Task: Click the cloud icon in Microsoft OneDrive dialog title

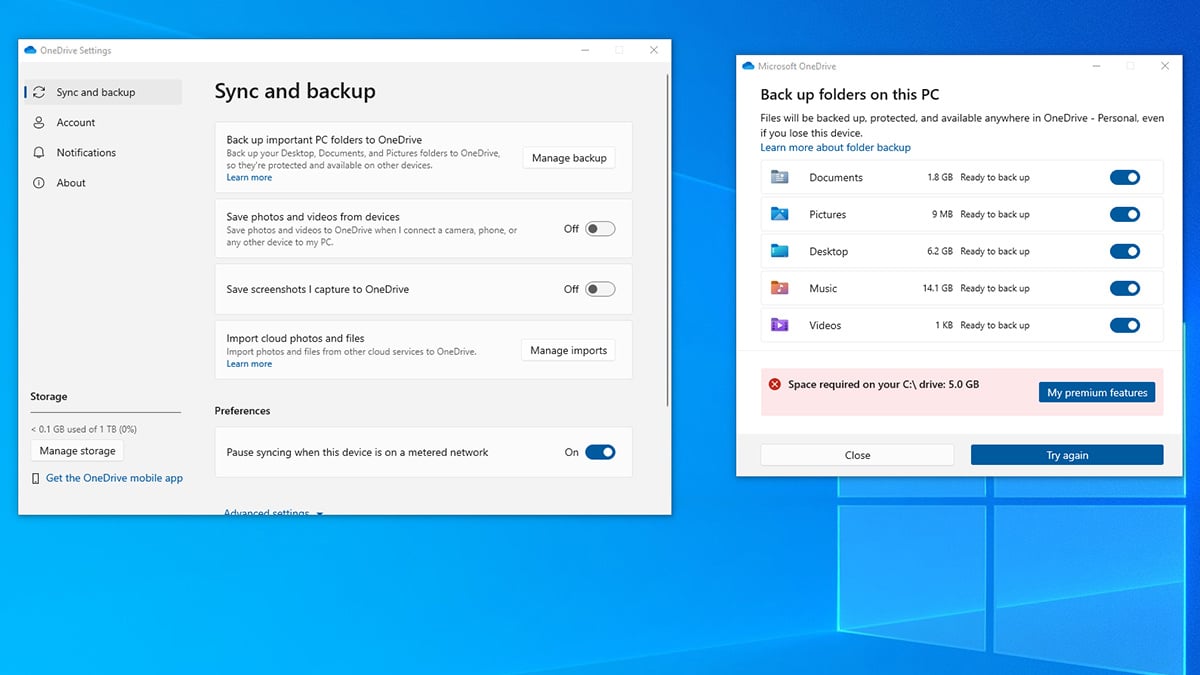Action: pyautogui.click(x=748, y=66)
